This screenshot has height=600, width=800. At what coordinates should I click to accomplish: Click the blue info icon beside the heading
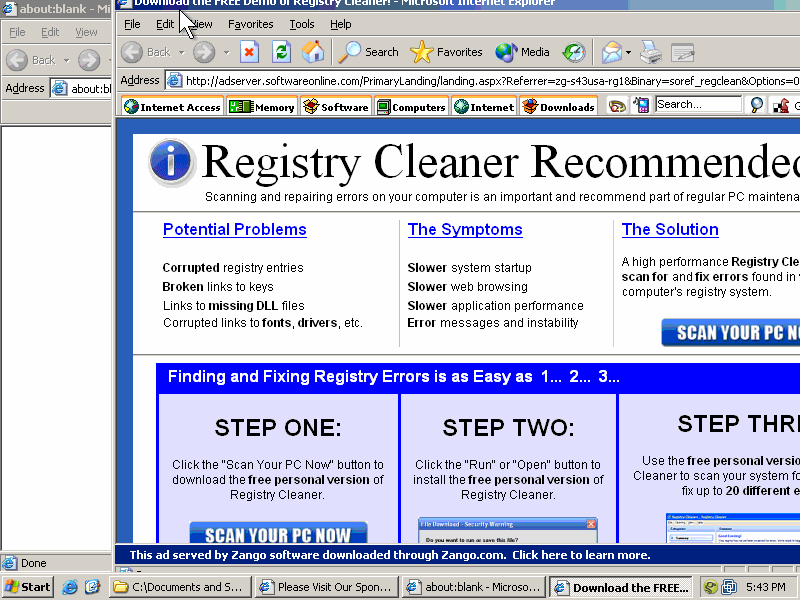(x=171, y=162)
